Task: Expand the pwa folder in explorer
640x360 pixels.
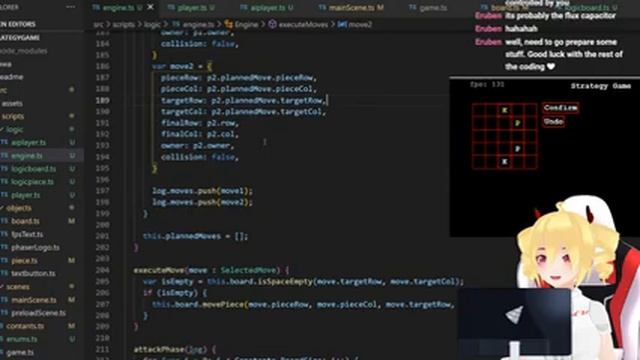Action: (x=6, y=64)
